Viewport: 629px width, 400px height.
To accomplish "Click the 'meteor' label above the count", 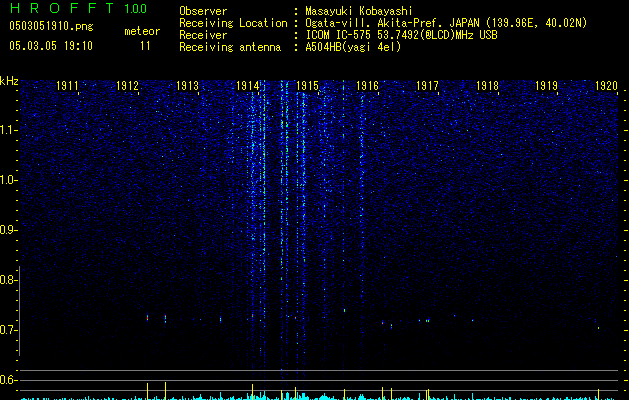I will click(x=142, y=31).
